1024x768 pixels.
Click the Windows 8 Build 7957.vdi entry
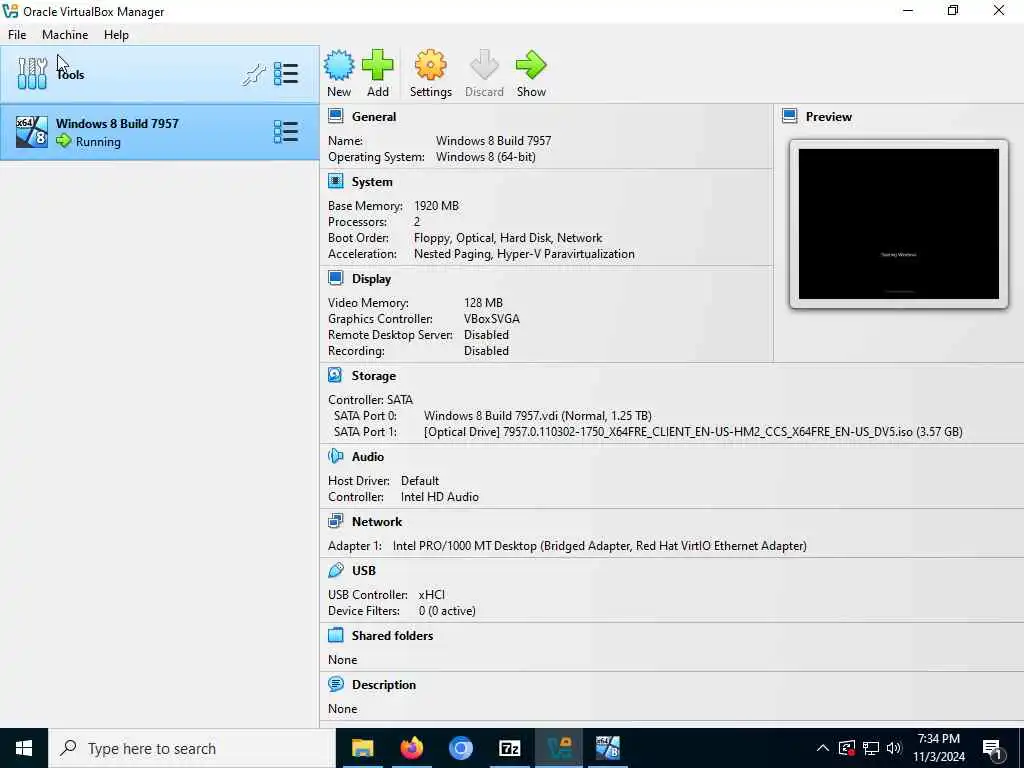537,415
